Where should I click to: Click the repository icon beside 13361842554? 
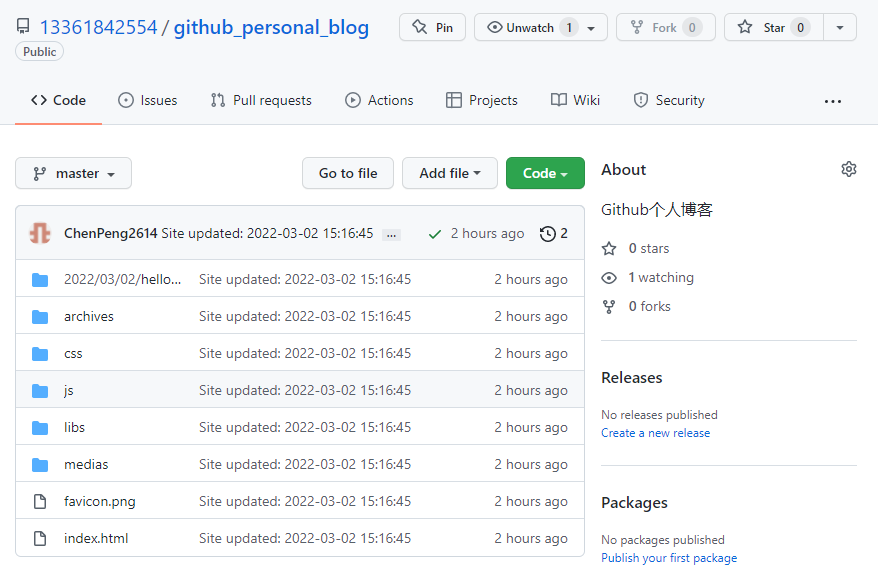(23, 26)
